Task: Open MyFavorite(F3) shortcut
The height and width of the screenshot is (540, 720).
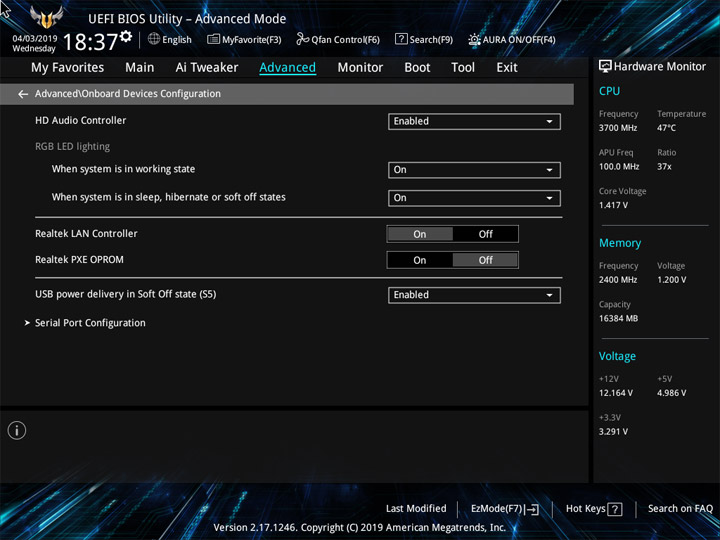Action: 244,39
